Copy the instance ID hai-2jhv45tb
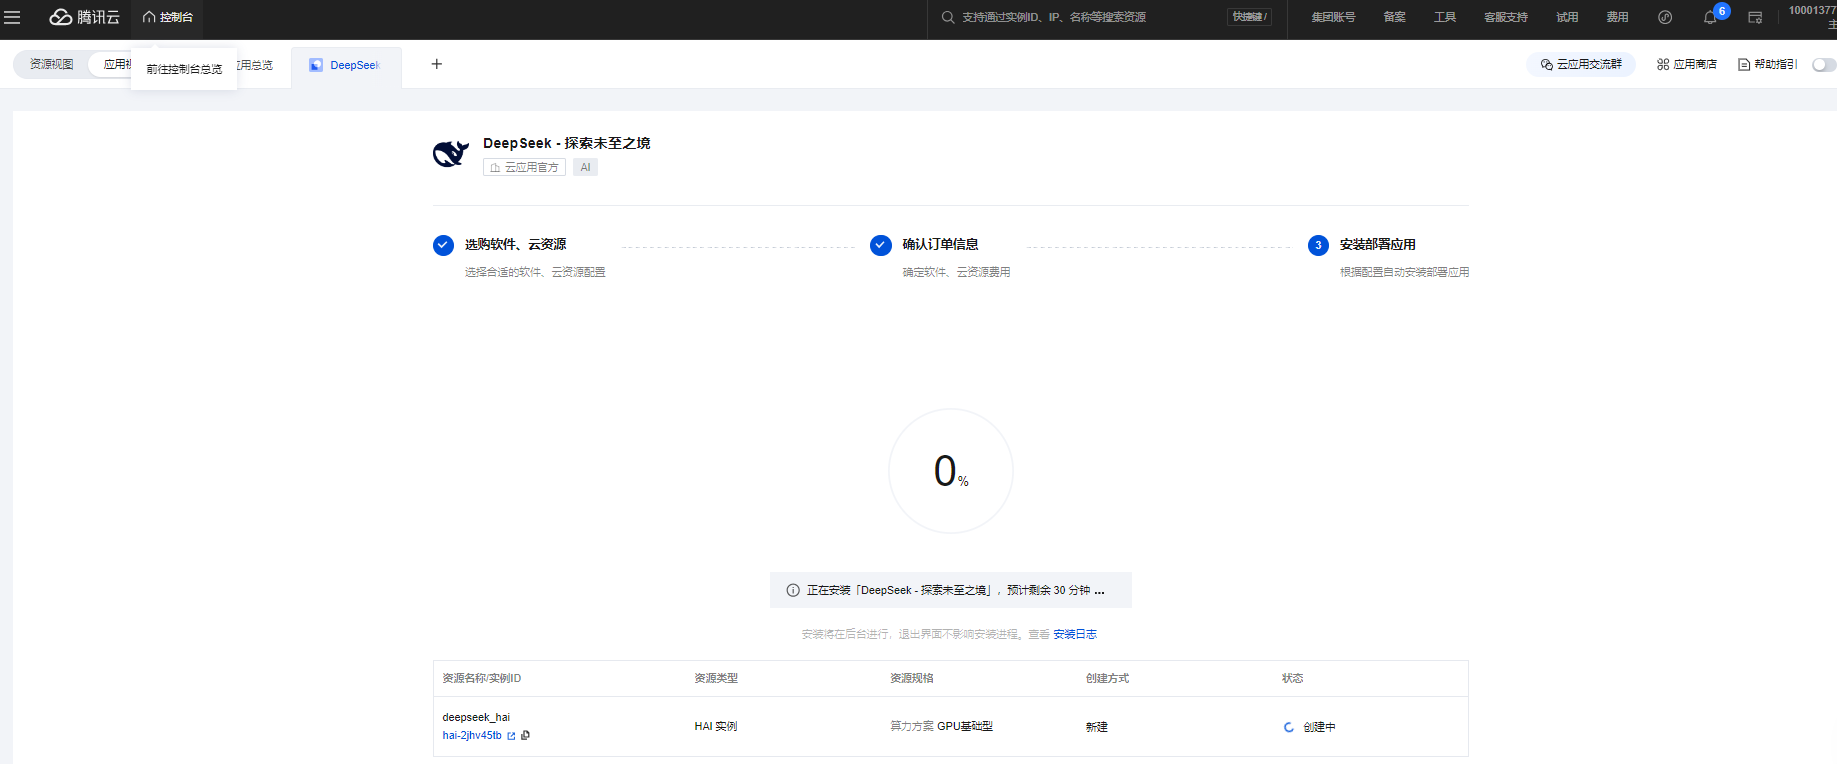Image resolution: width=1837 pixels, height=764 pixels. point(525,735)
